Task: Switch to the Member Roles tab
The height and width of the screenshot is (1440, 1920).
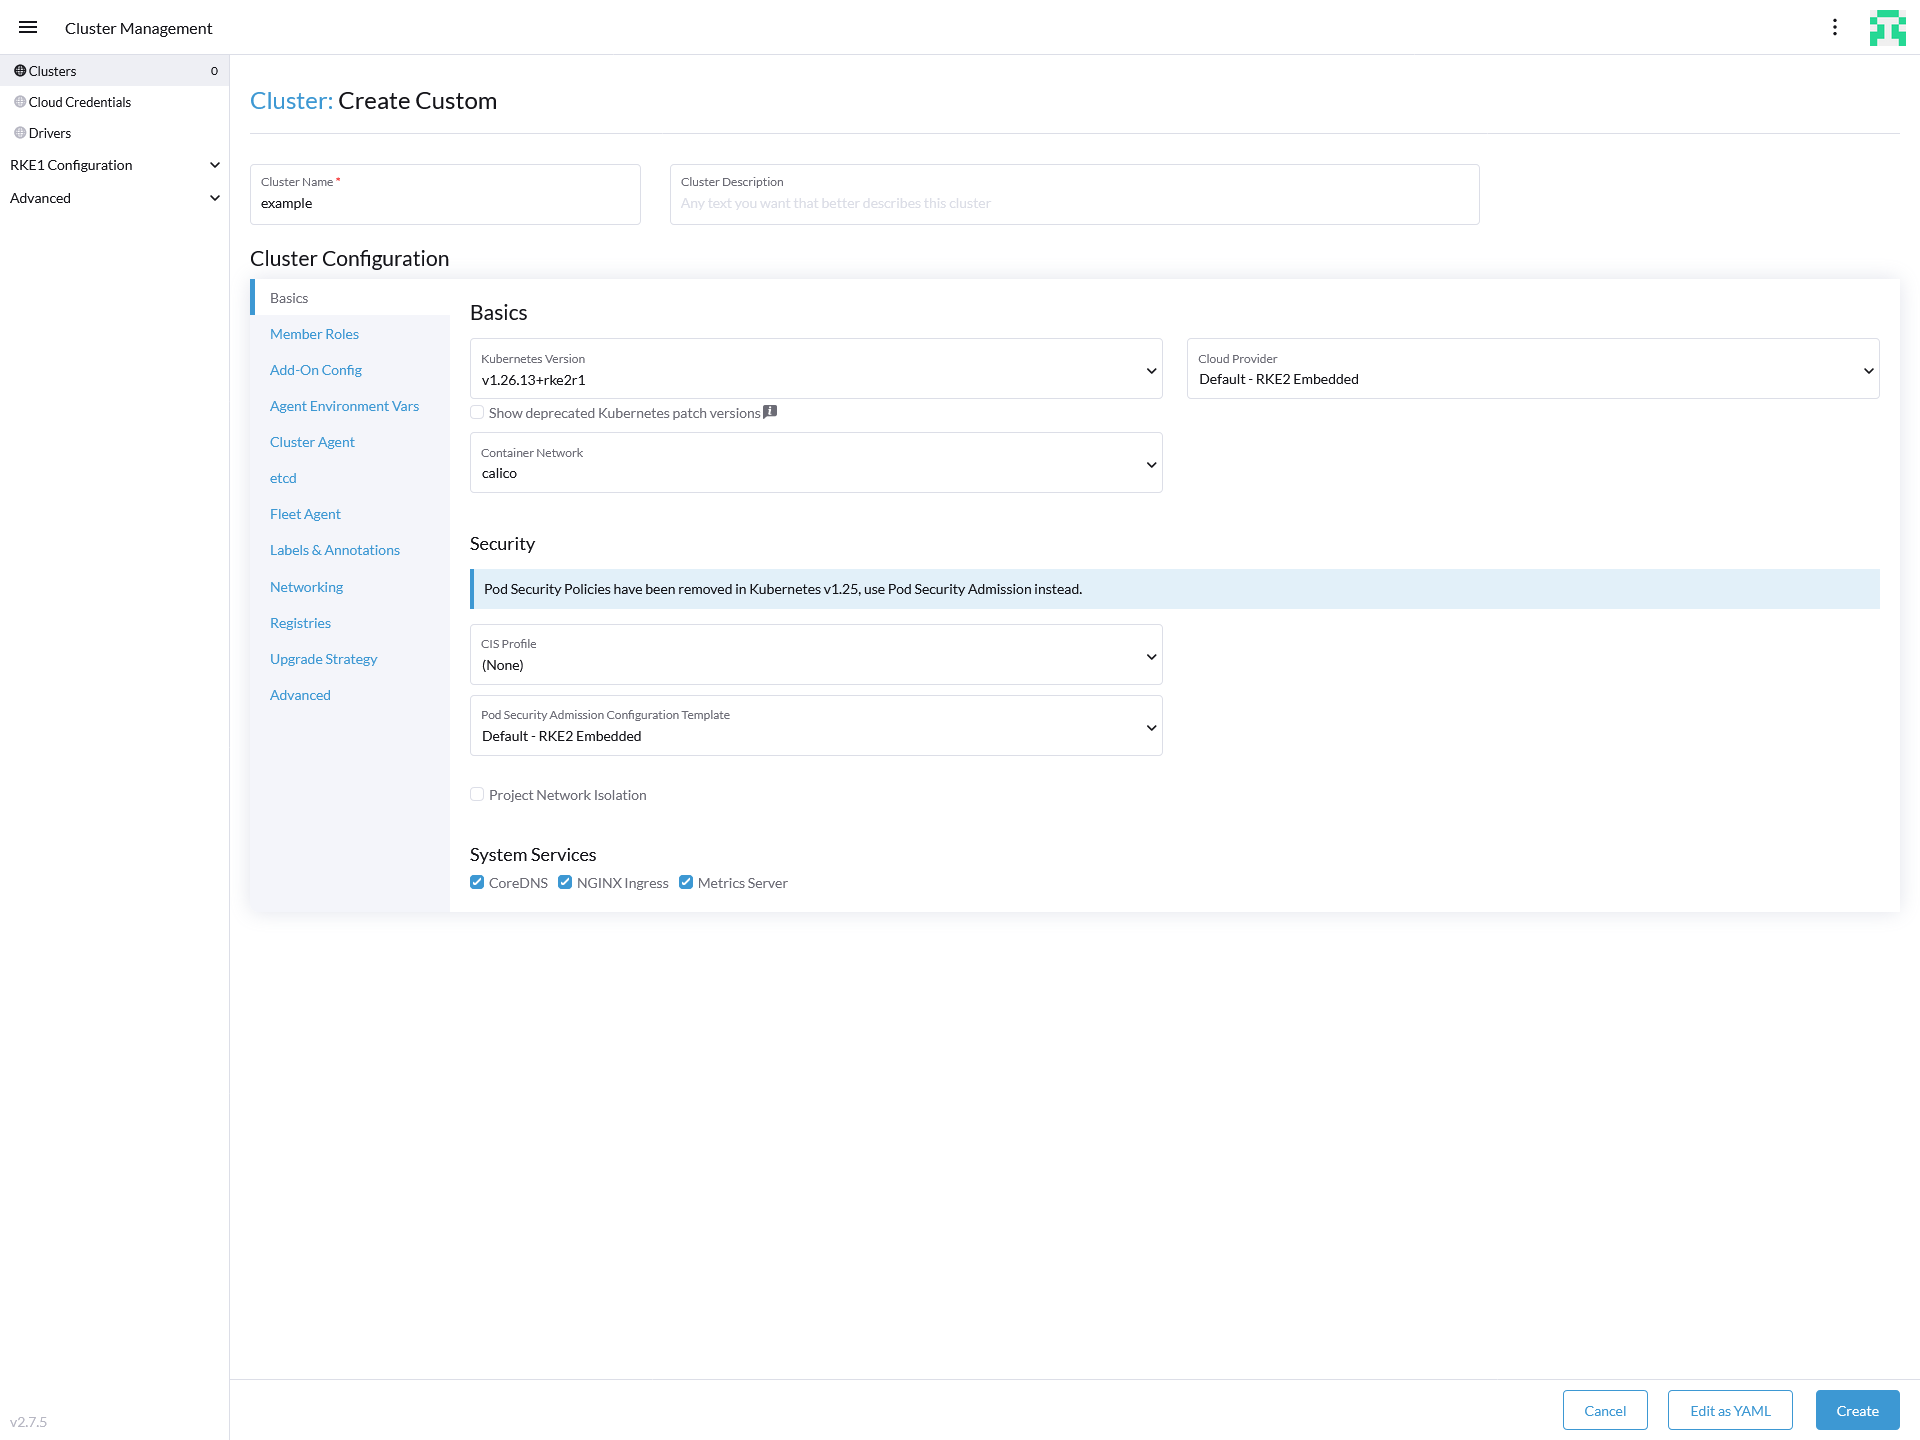Action: 314,333
